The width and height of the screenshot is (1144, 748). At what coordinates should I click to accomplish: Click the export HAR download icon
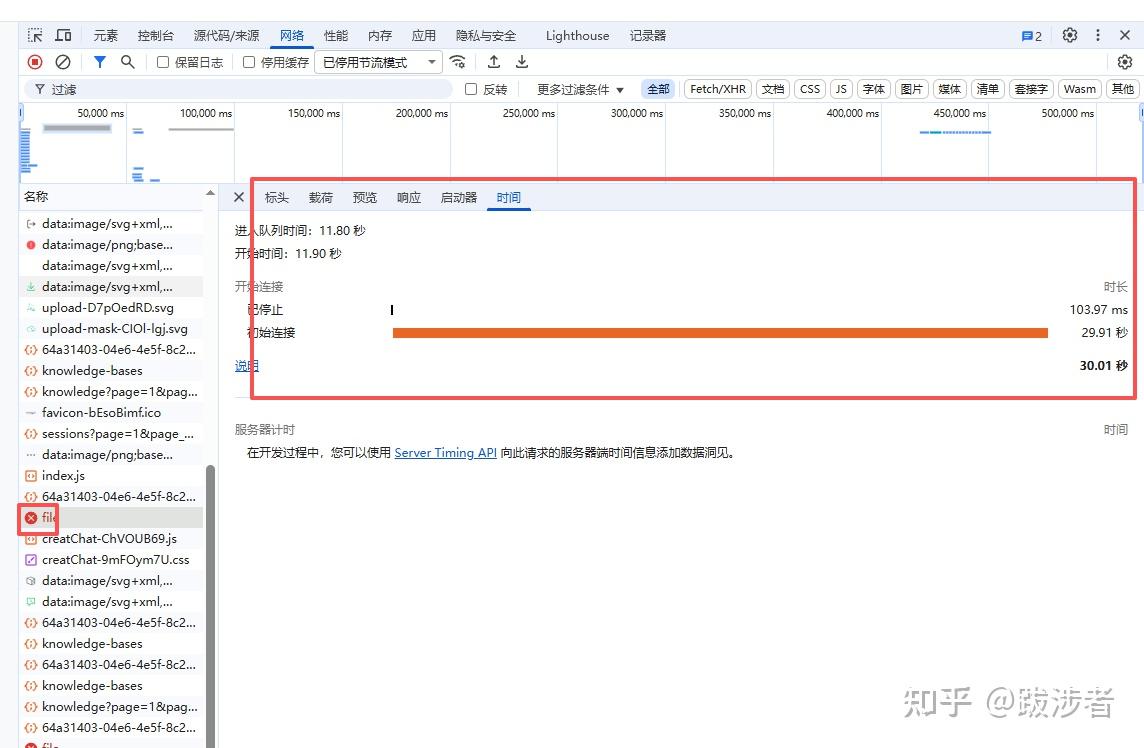521,62
